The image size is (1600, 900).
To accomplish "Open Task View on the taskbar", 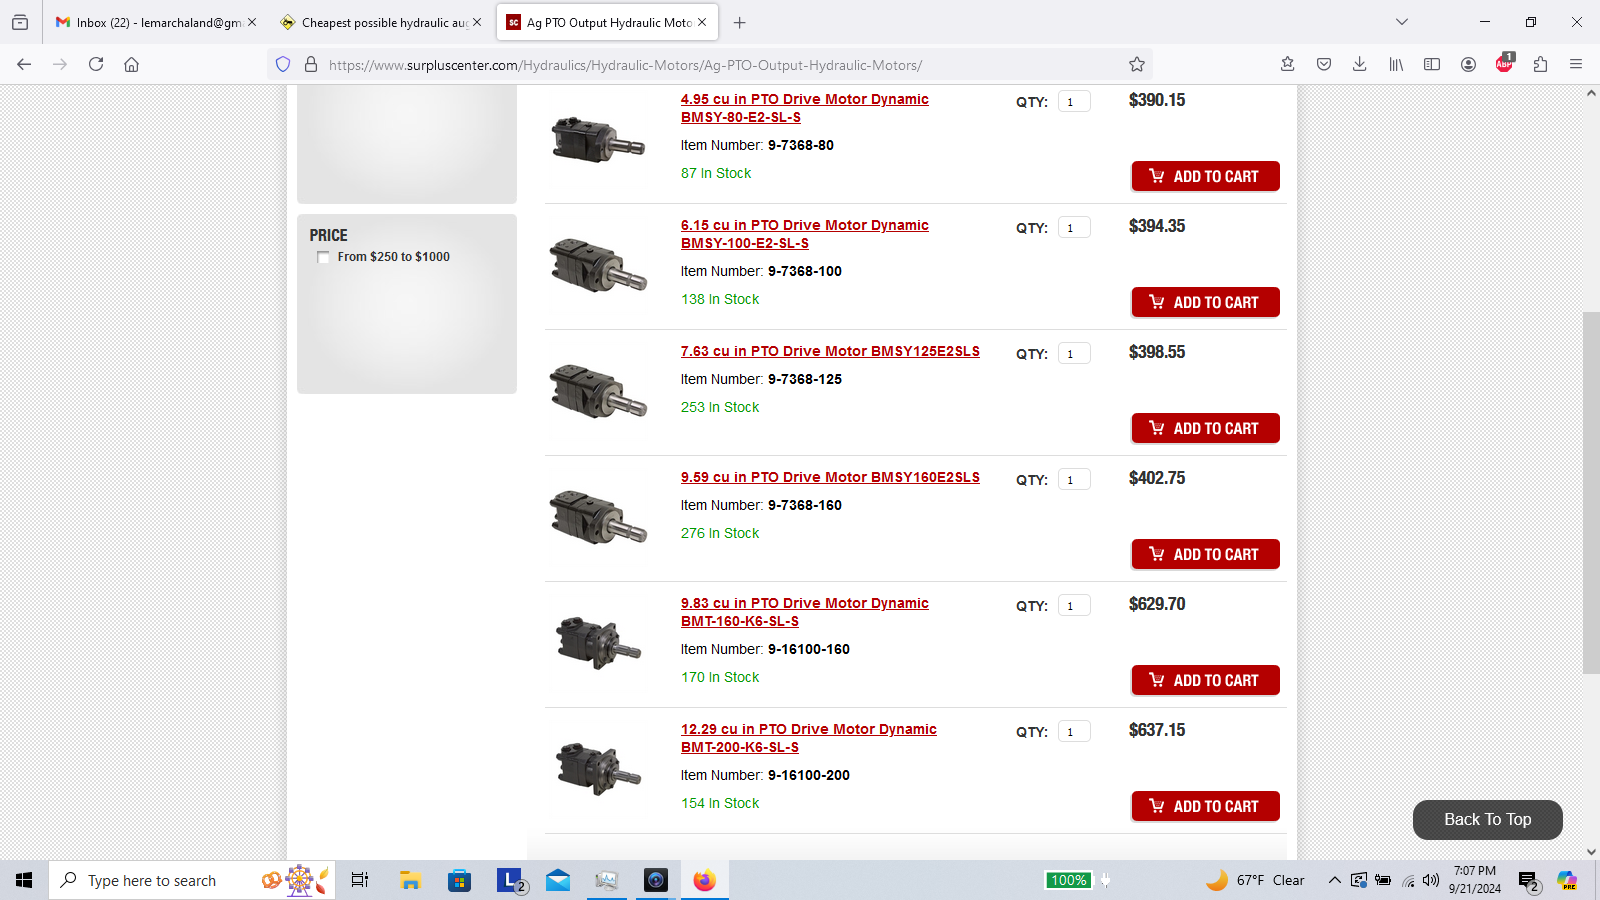I will click(x=360, y=880).
